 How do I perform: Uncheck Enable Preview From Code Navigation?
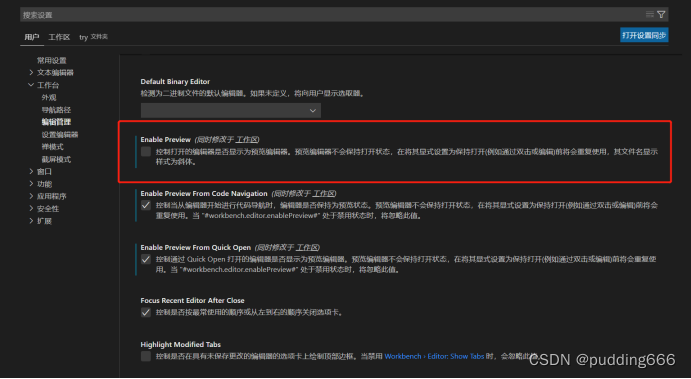pos(146,205)
